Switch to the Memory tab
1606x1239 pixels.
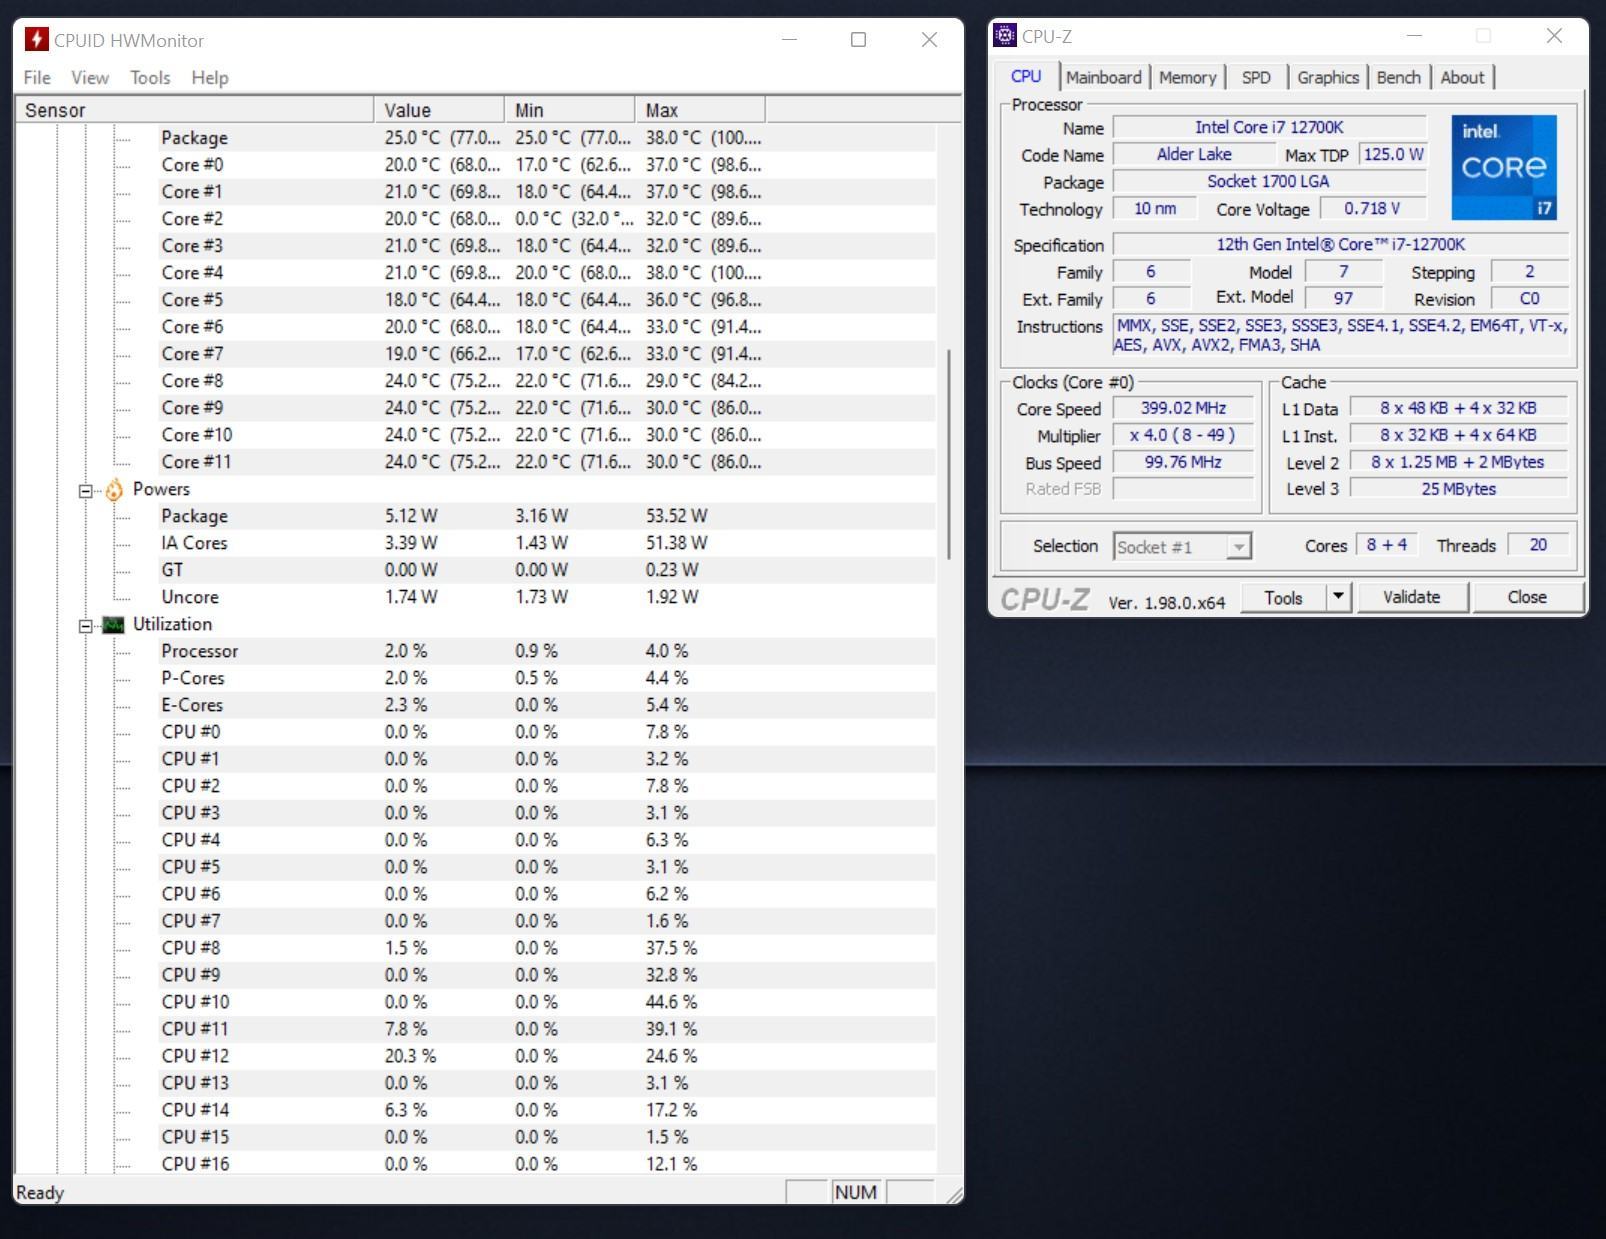click(1188, 77)
